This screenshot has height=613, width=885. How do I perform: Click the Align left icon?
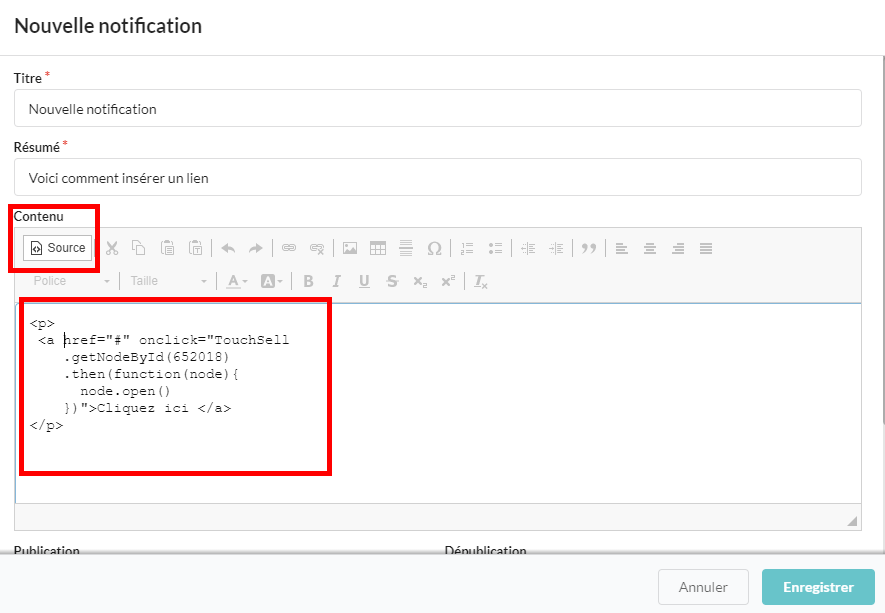[x=622, y=248]
